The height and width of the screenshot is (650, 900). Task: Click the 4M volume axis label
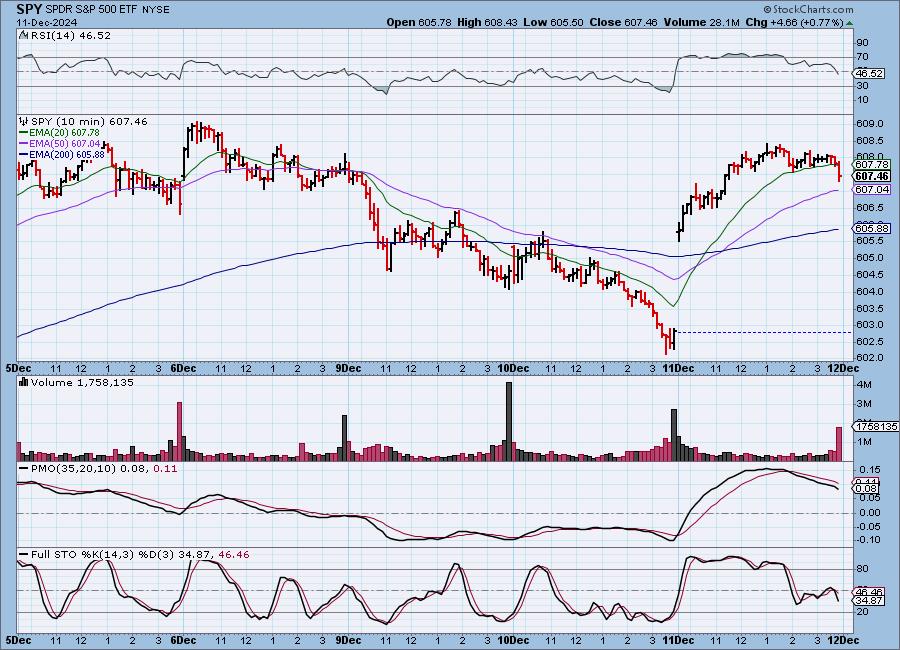[x=864, y=384]
